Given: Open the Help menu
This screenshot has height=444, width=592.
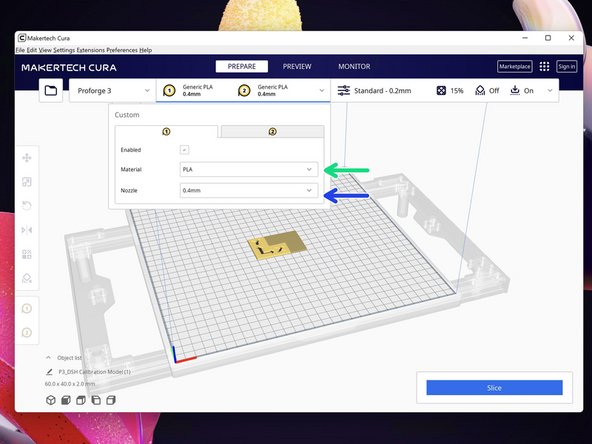Looking at the screenshot, I should [x=146, y=50].
